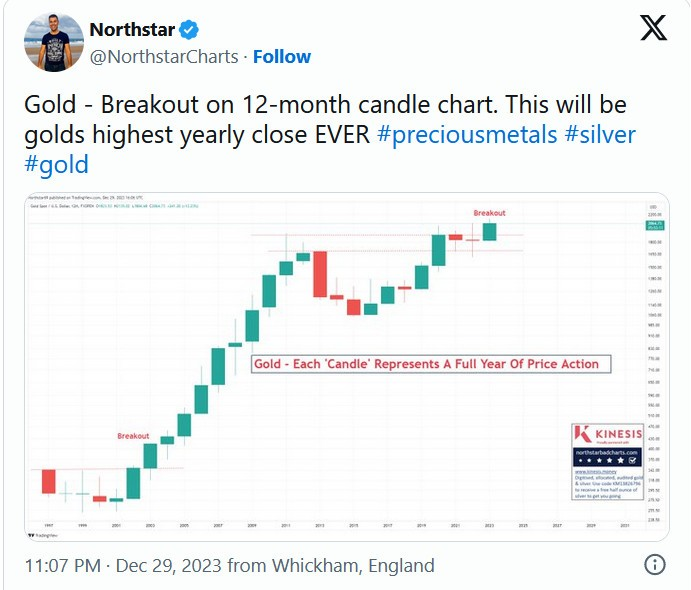691x590 pixels.
Task: Open the #silver hashtag
Action: [599, 135]
